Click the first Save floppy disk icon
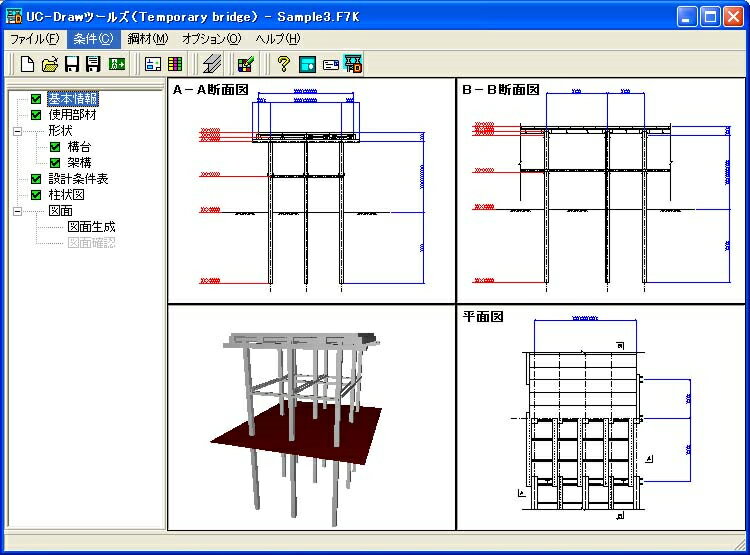This screenshot has height=555, width=750. 71,64
